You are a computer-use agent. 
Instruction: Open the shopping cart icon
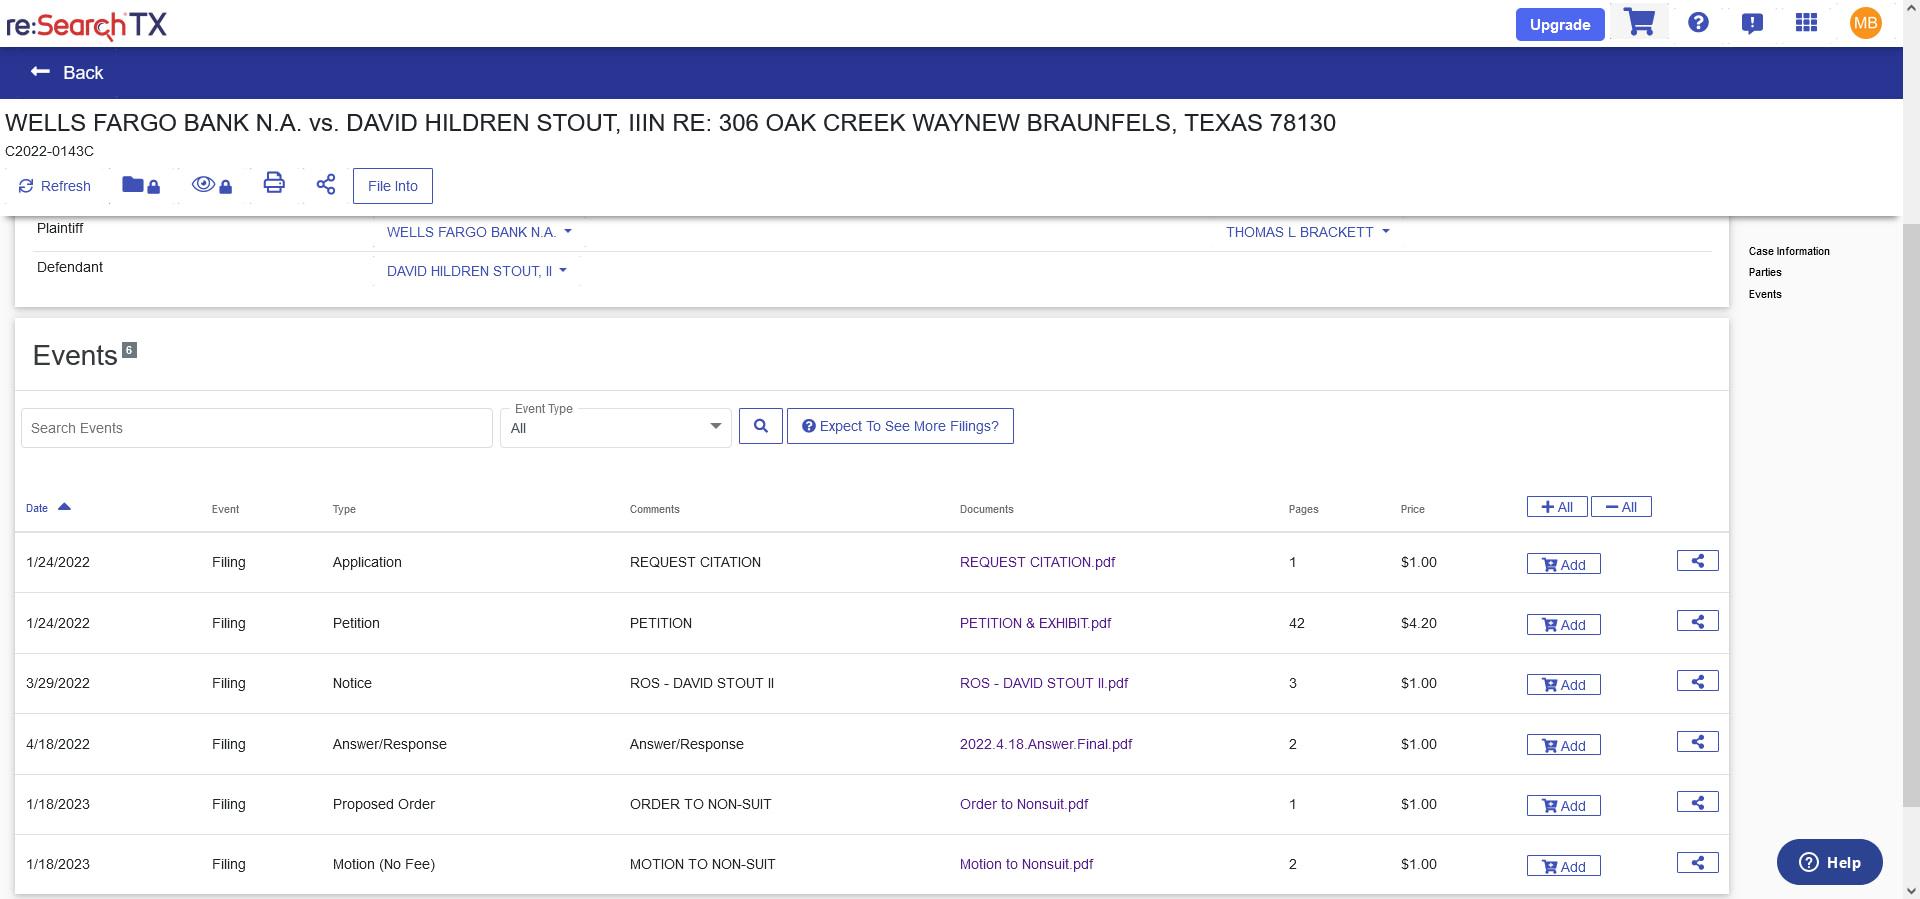pos(1640,22)
